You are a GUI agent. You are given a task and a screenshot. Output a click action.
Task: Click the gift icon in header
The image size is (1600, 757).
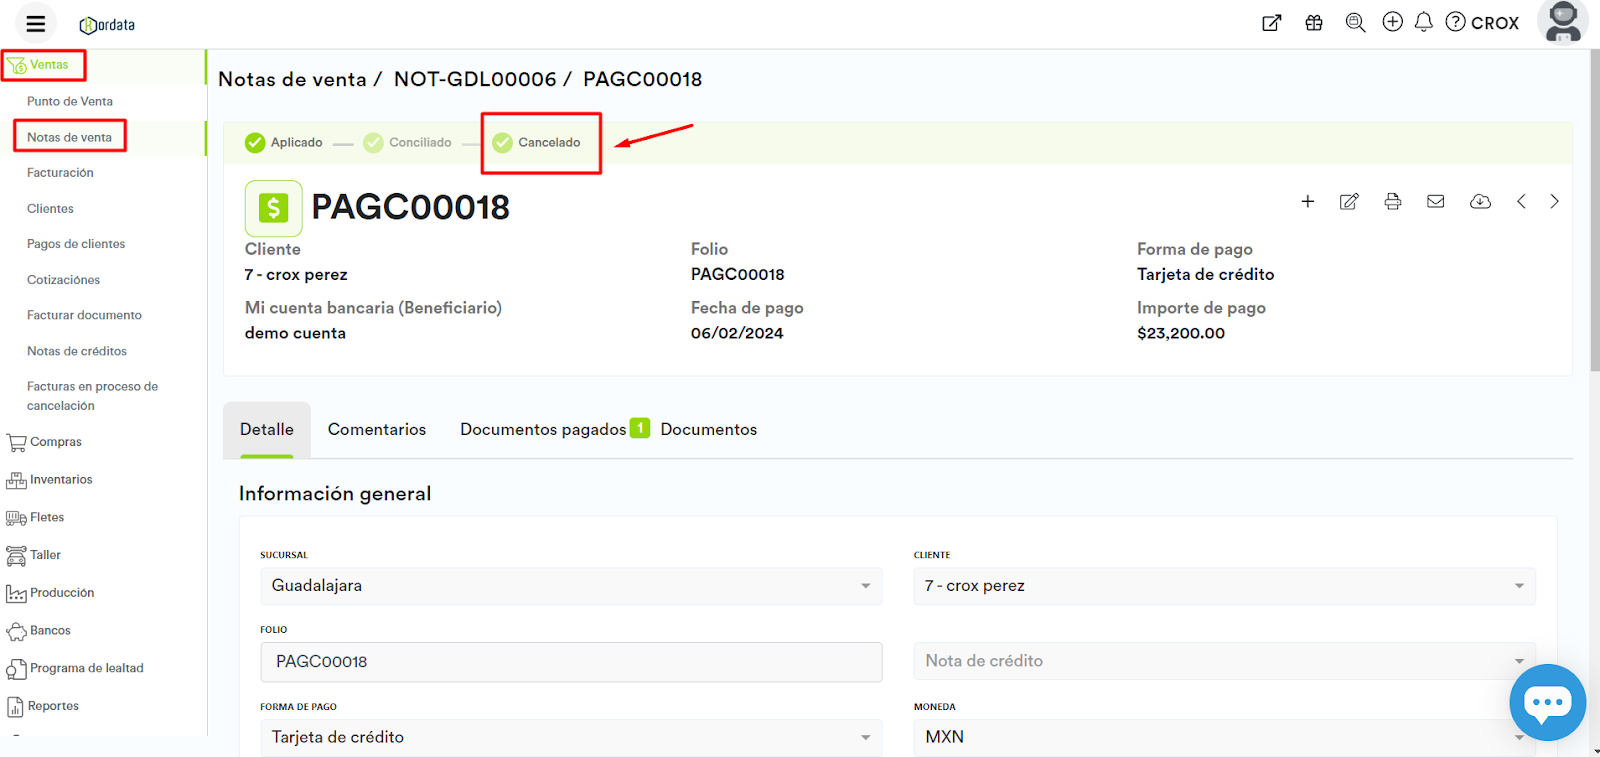coord(1314,23)
